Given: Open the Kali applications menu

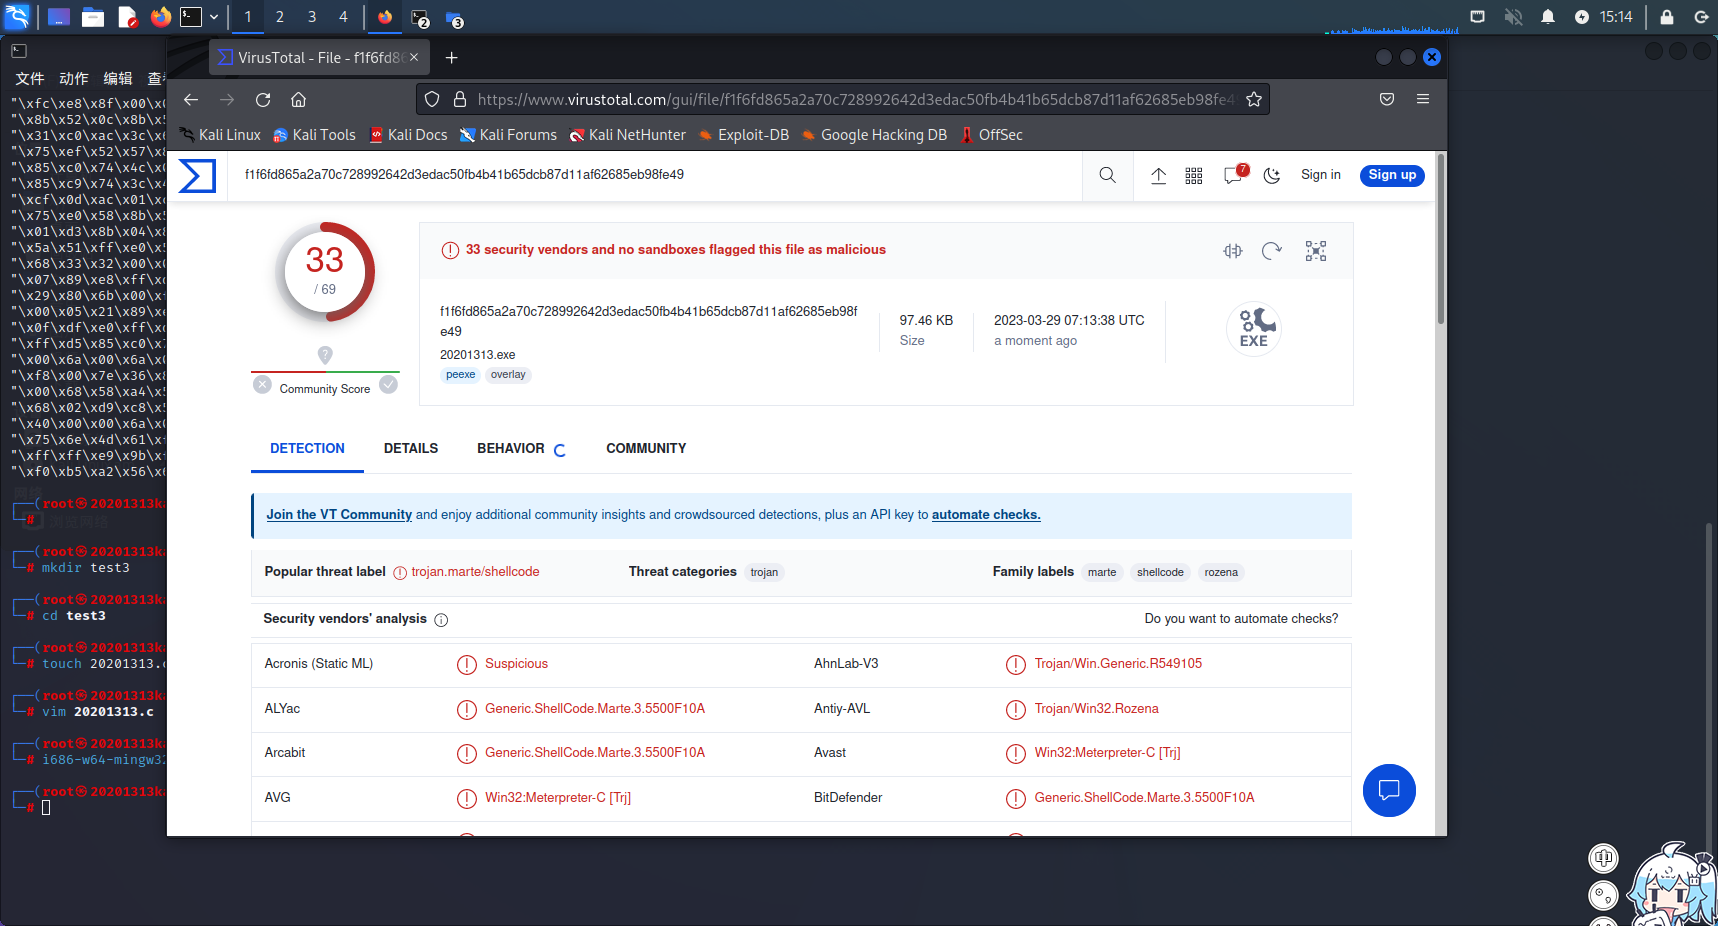Looking at the screenshot, I should (x=18, y=17).
